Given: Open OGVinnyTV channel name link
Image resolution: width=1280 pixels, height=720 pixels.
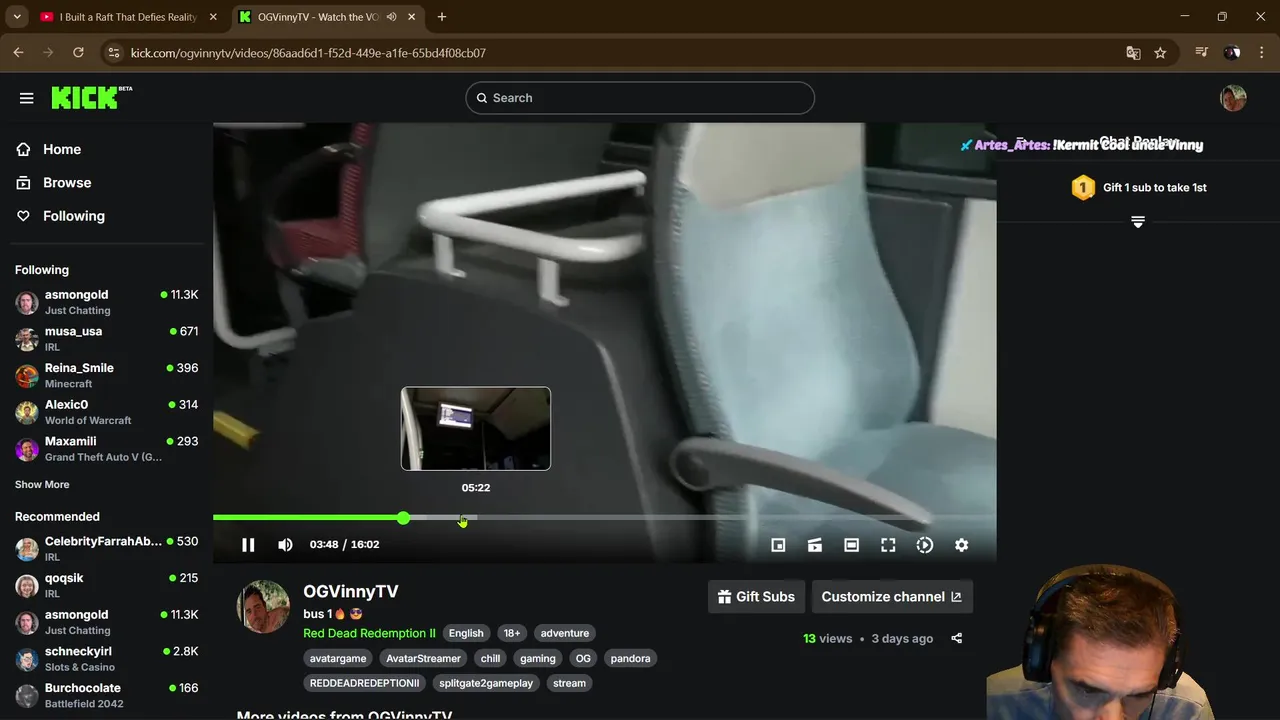Looking at the screenshot, I should [x=351, y=592].
